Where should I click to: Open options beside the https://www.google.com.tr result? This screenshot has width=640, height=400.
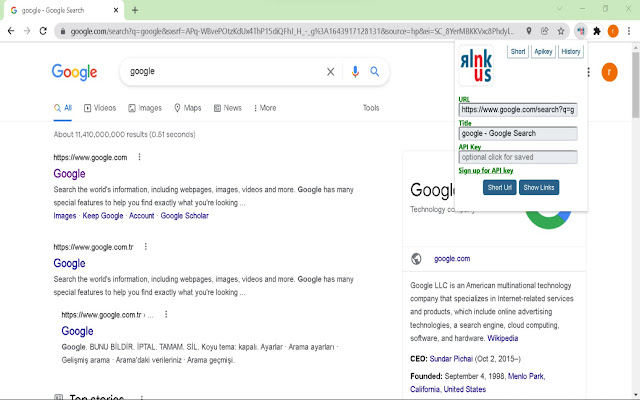146,247
